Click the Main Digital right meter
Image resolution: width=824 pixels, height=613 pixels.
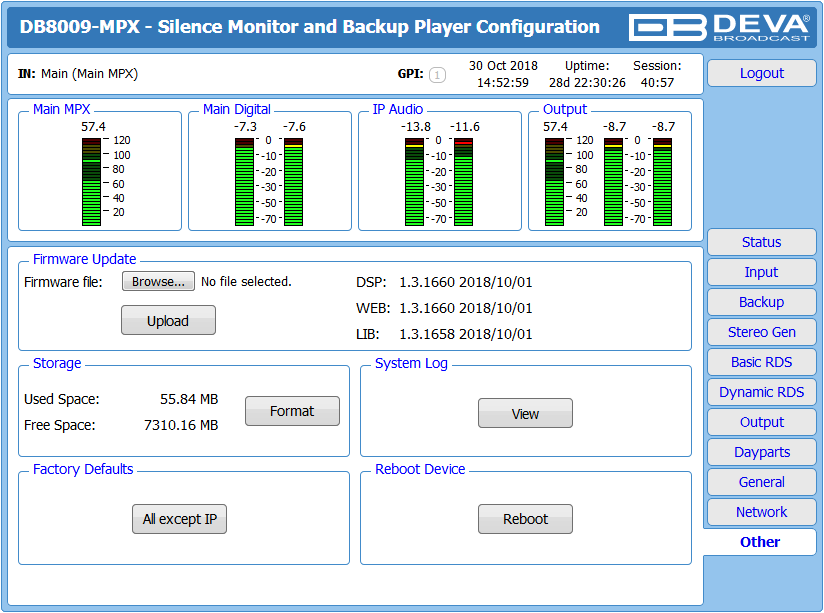click(x=293, y=182)
